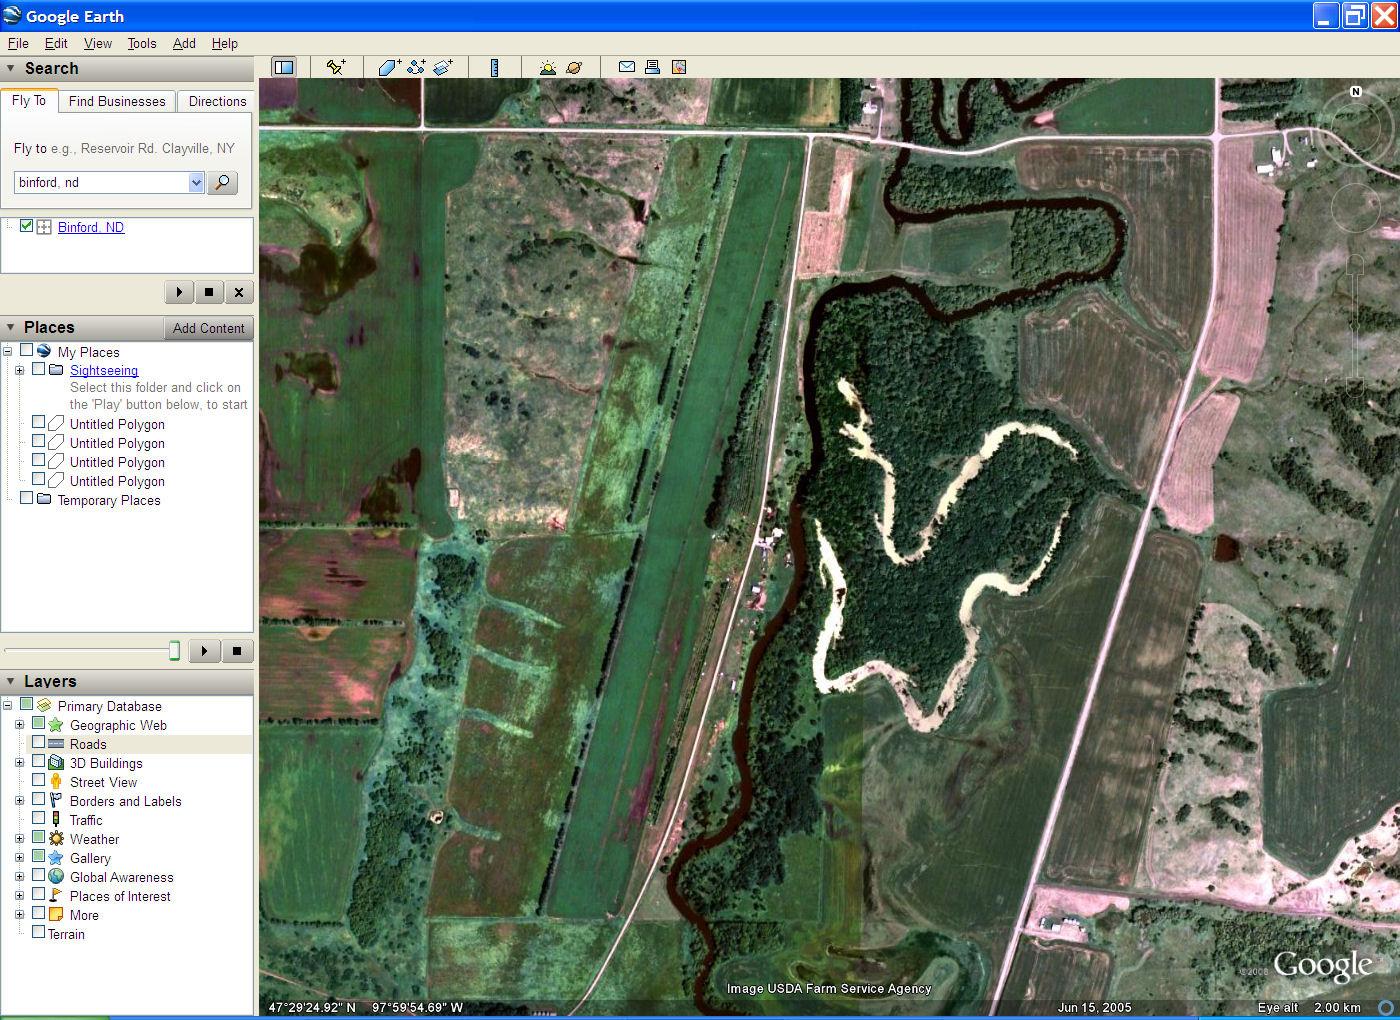Clear search results with X button
The width and height of the screenshot is (1400, 1020).
(238, 292)
